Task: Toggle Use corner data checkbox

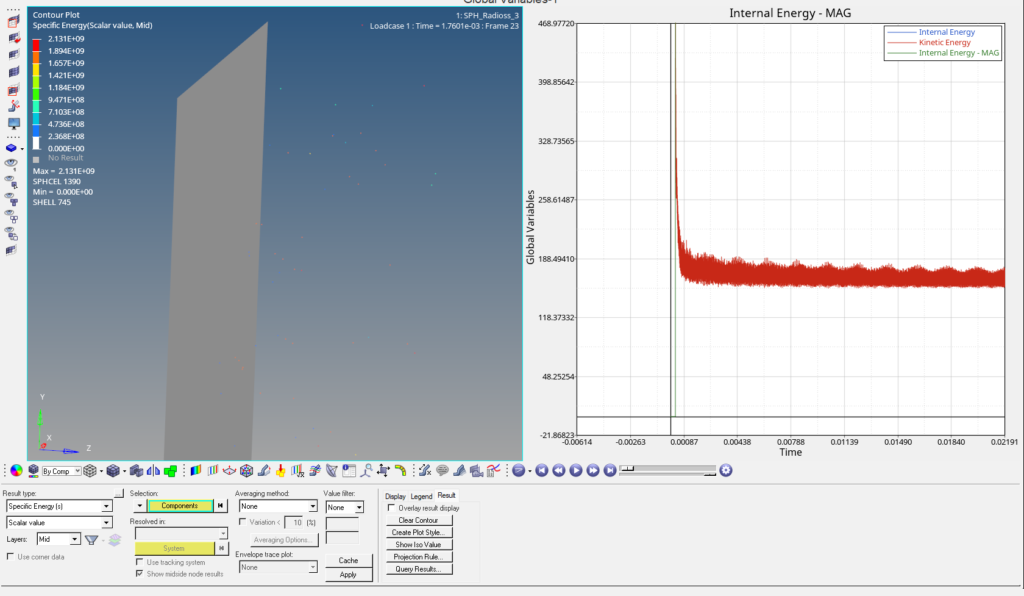Action: click(x=10, y=557)
